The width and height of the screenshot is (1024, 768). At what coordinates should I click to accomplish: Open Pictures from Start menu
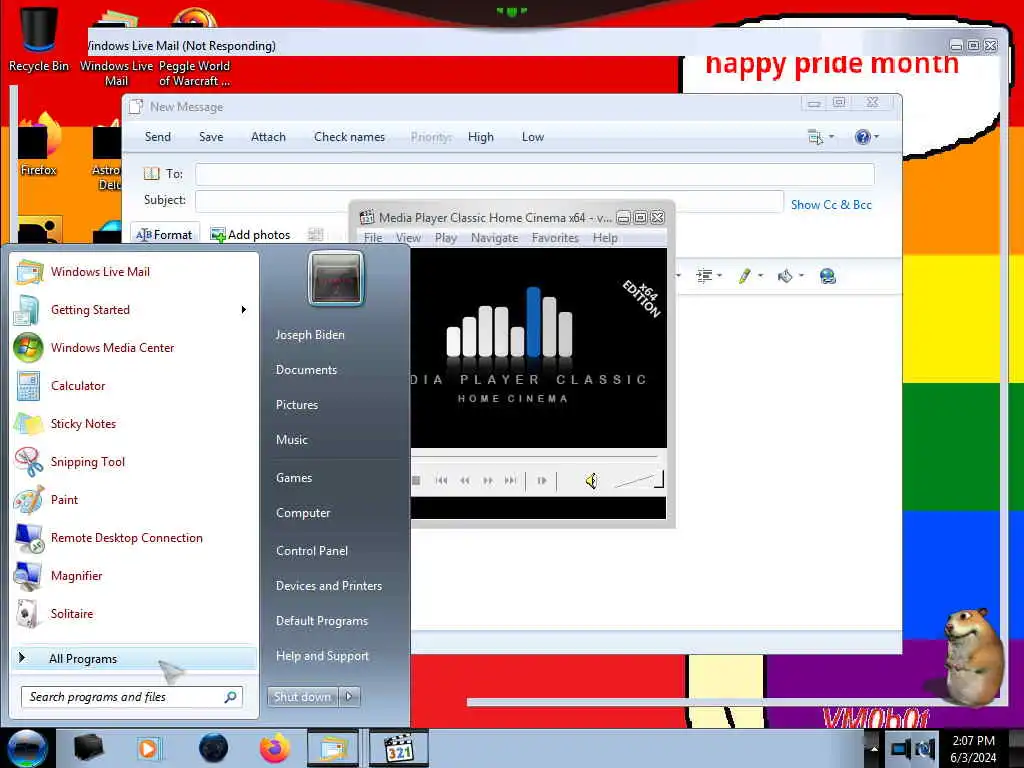(x=297, y=405)
